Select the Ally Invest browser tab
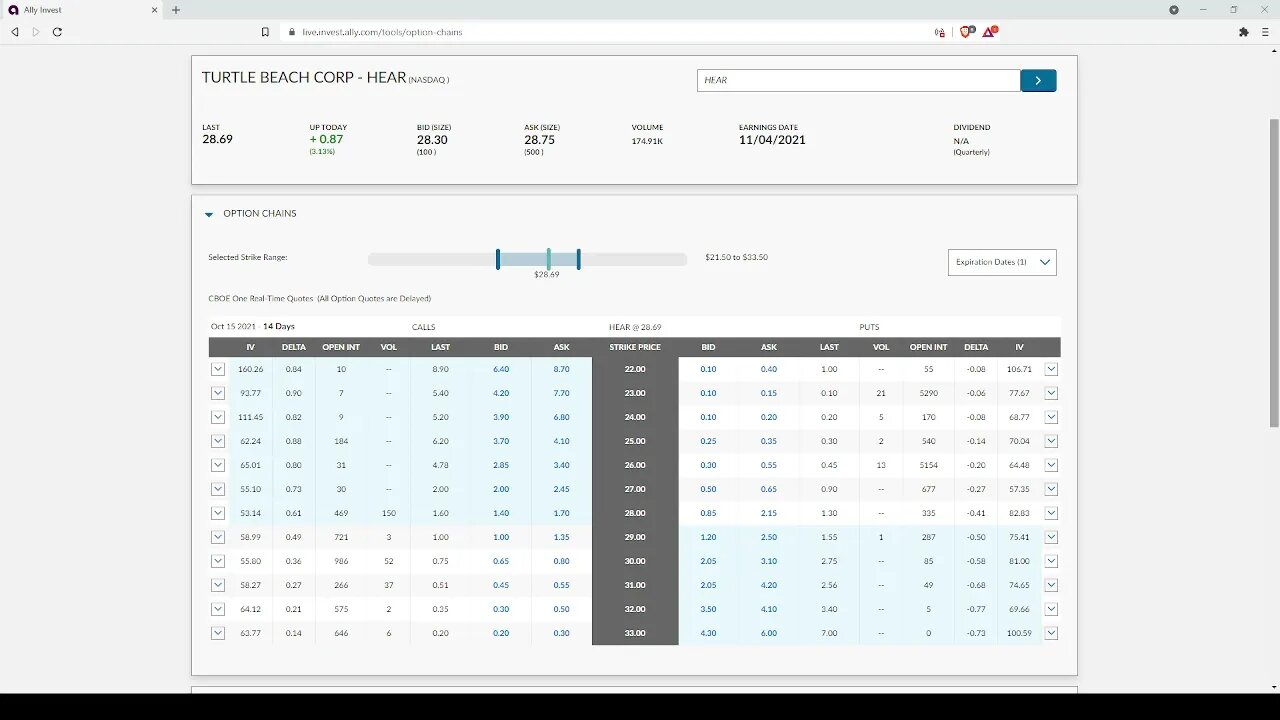The width and height of the screenshot is (1280, 720). tap(83, 10)
